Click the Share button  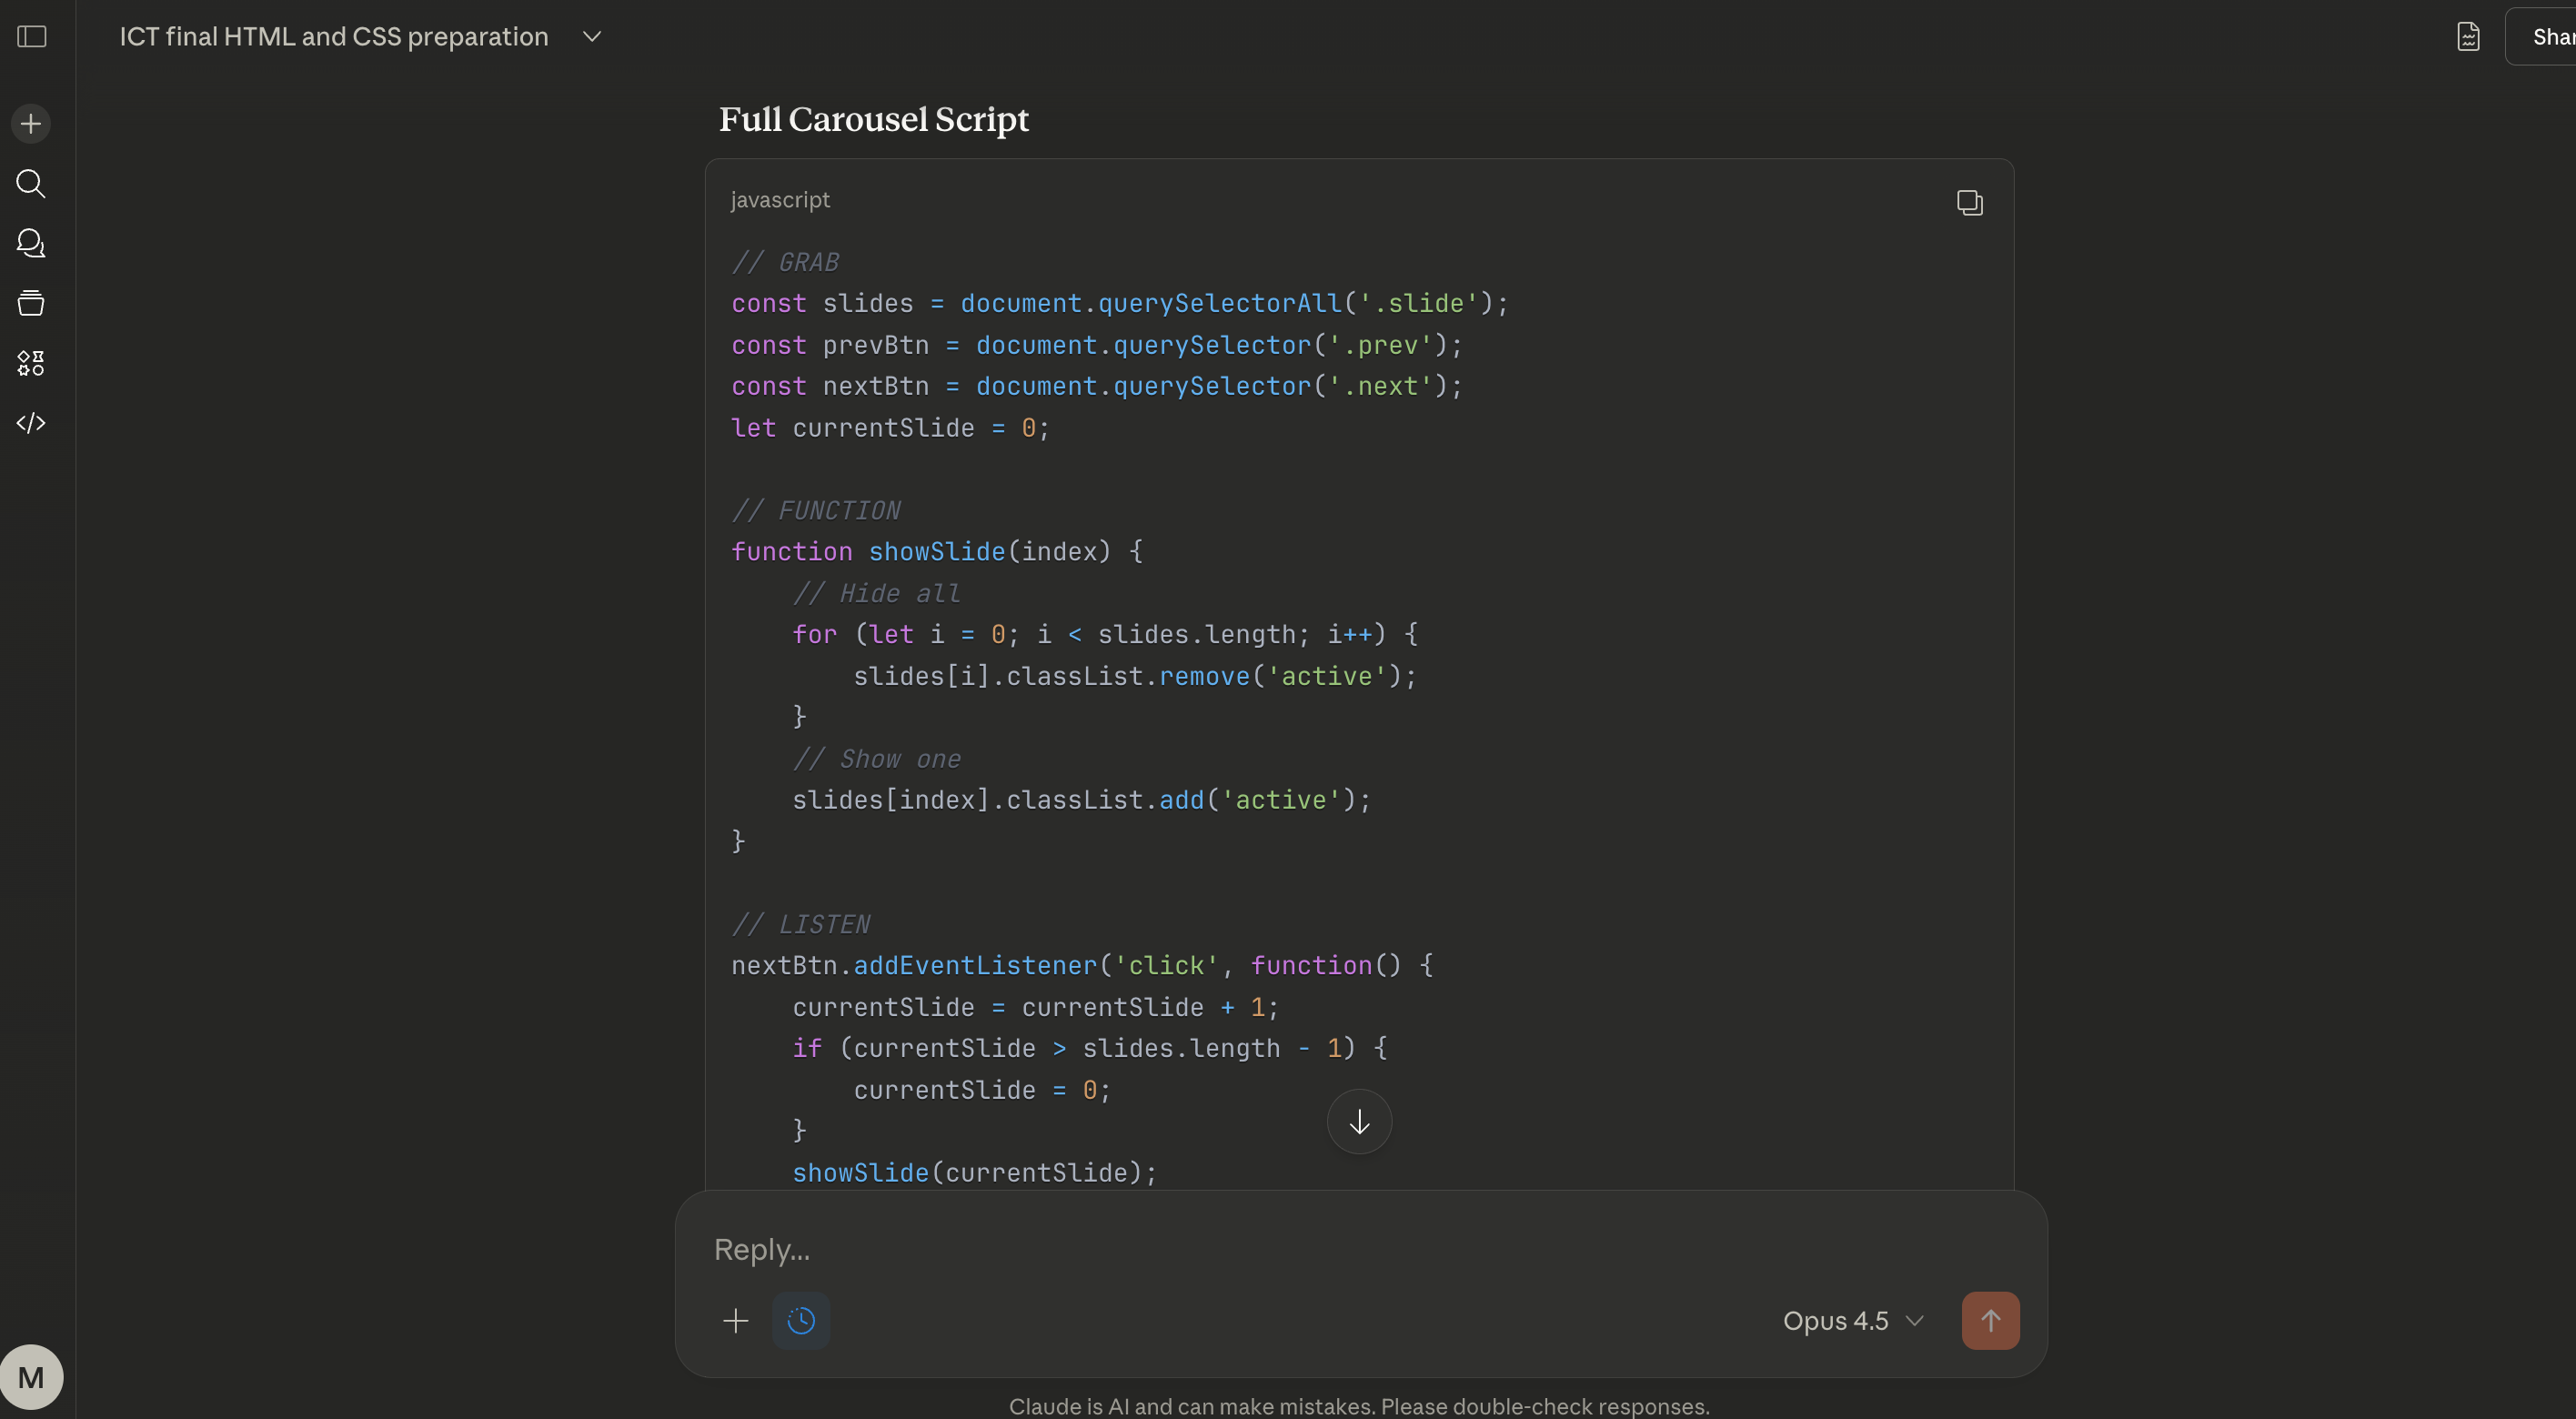pyautogui.click(x=2549, y=37)
